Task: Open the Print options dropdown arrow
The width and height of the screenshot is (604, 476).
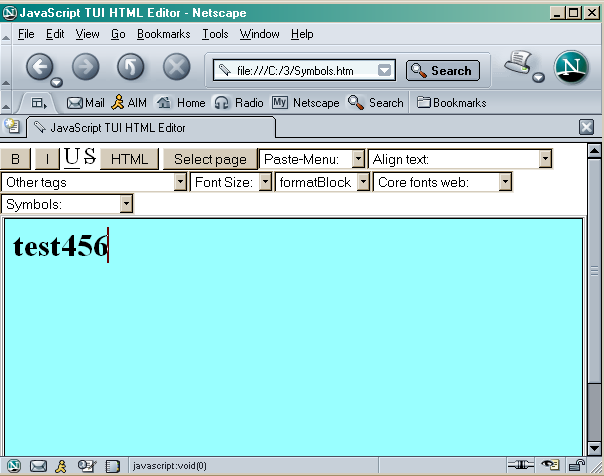Action: click(x=538, y=78)
